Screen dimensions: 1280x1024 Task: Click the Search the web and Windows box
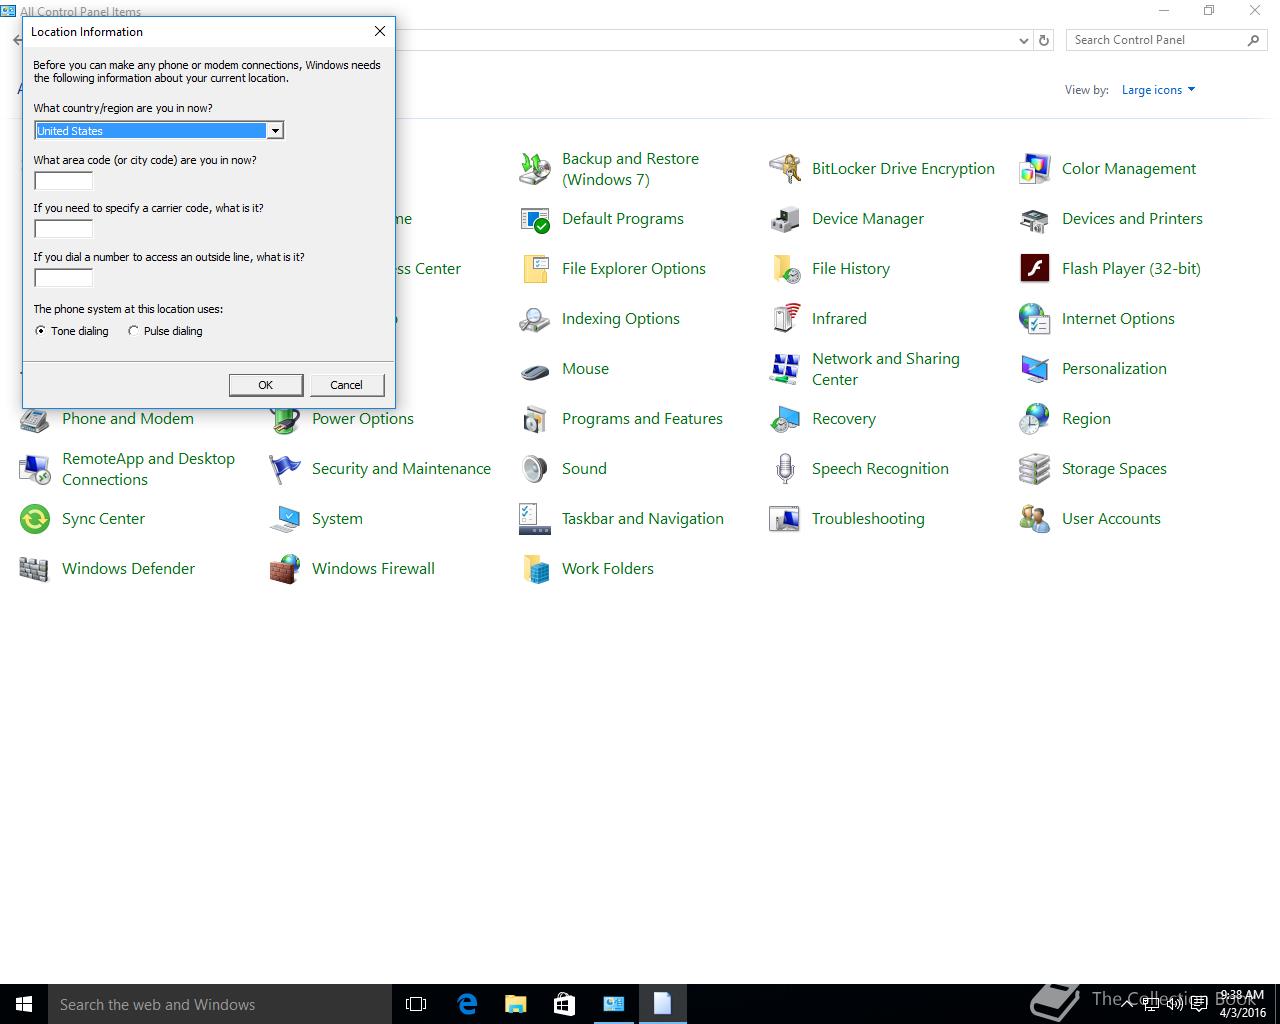pyautogui.click(x=219, y=1004)
